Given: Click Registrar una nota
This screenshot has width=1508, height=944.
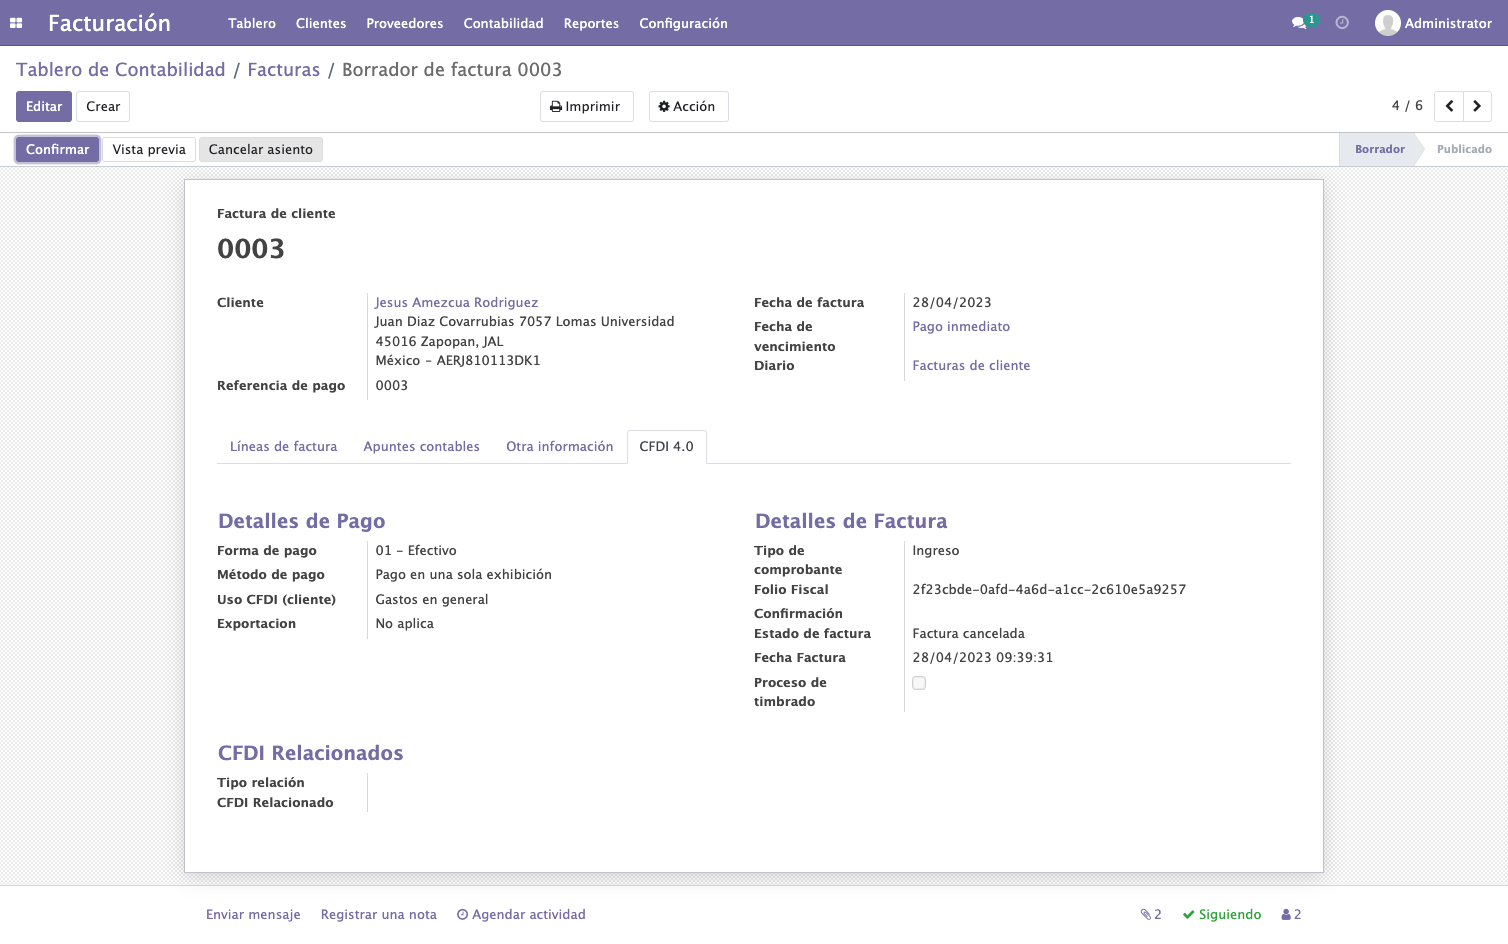Looking at the screenshot, I should [379, 915].
